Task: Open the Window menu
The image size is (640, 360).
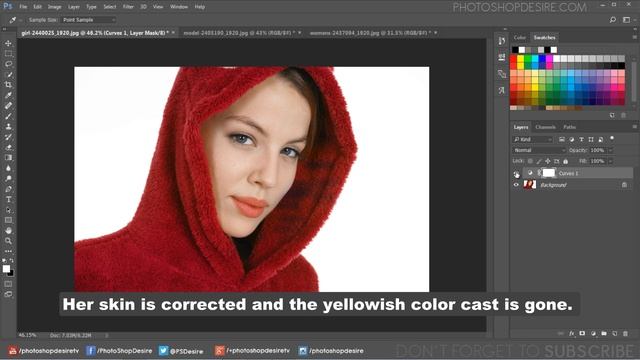Action: [x=179, y=7]
